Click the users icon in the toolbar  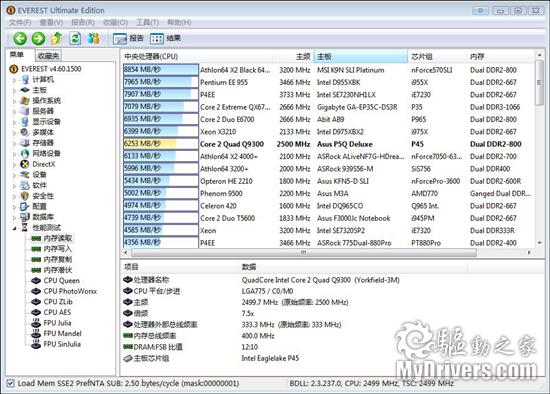point(94,38)
